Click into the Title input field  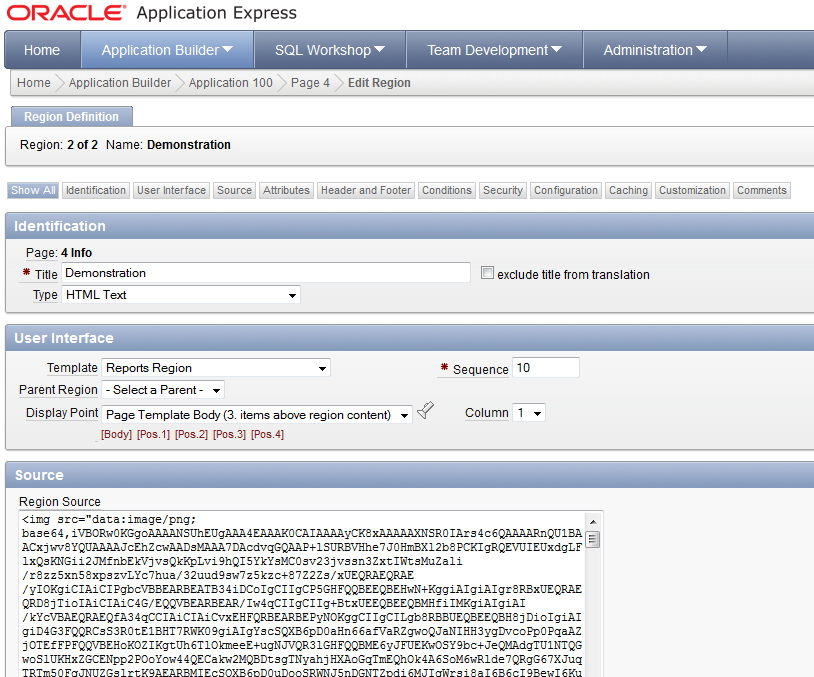266,273
